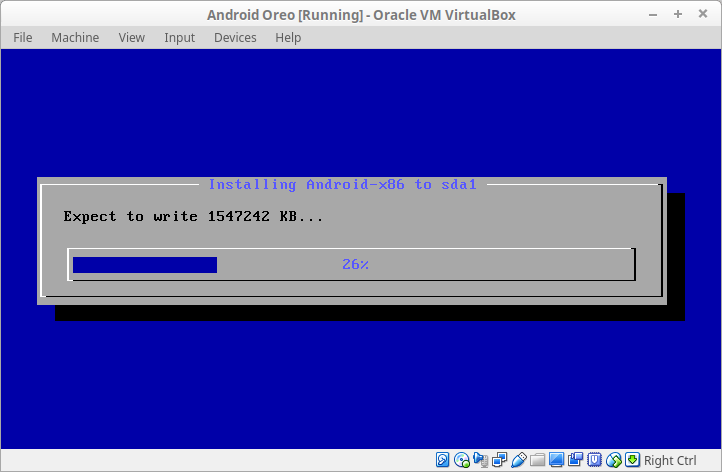Click the Android Oreo window title bar
The image size is (722, 472).
pos(361,15)
